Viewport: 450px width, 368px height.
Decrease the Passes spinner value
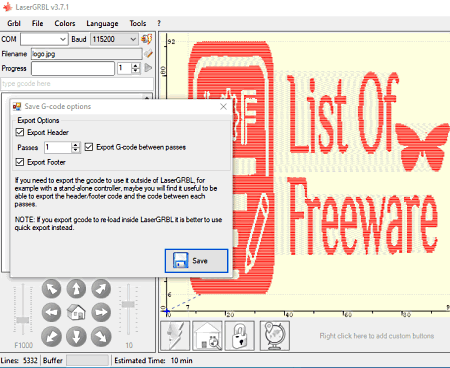pyautogui.click(x=76, y=150)
